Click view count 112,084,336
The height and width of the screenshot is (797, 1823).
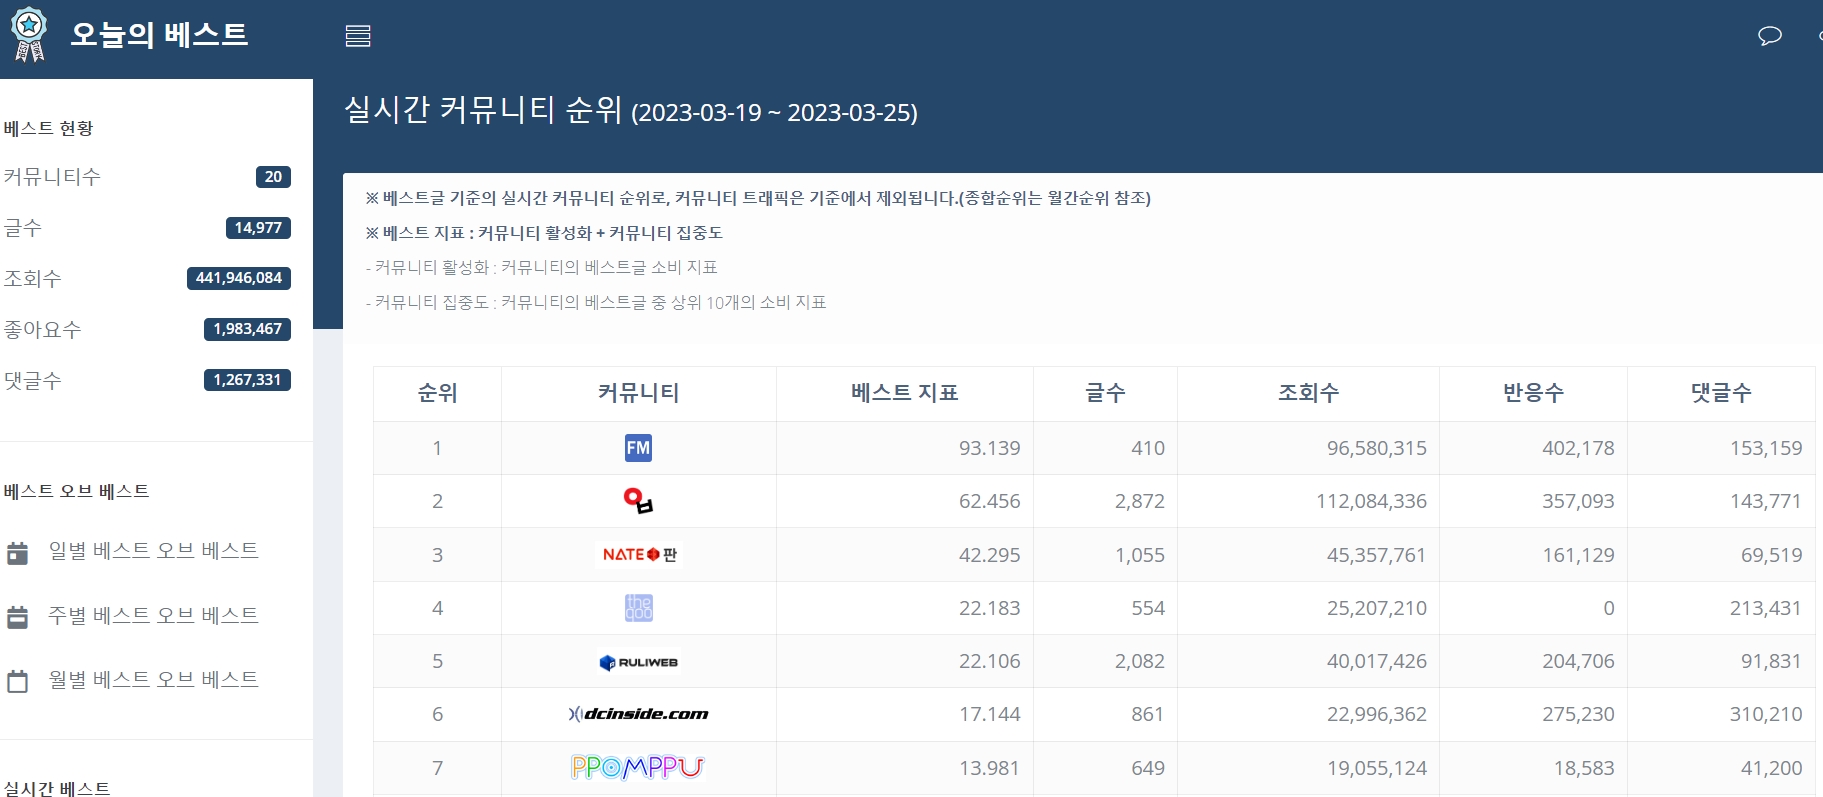point(1371,501)
